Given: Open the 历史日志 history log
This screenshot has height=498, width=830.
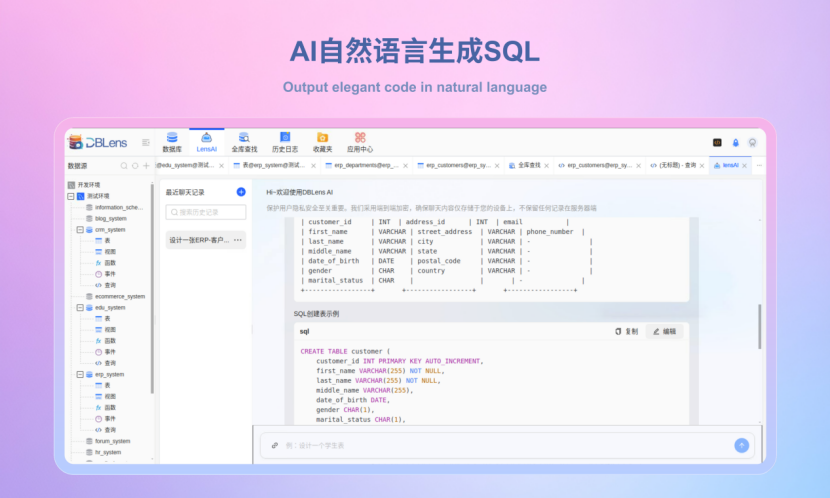Looking at the screenshot, I should 285,142.
